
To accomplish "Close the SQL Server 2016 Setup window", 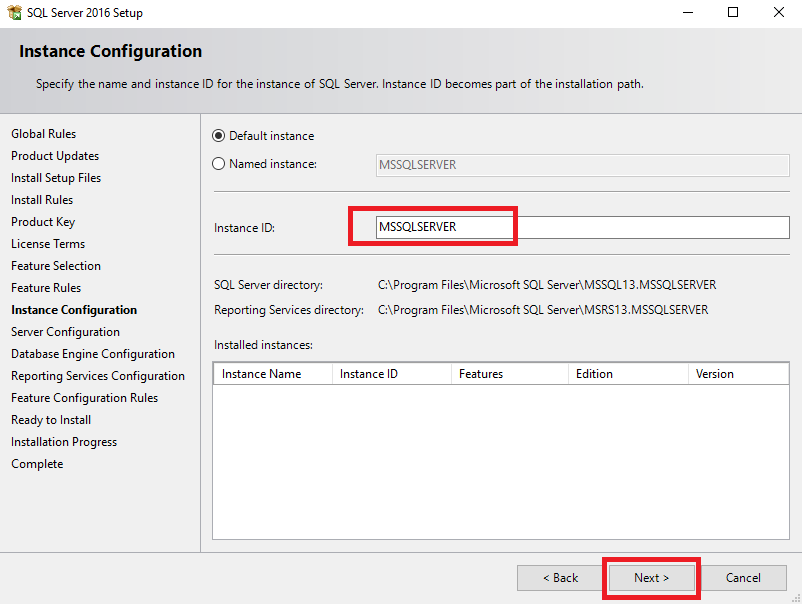I will pyautogui.click(x=778, y=12).
